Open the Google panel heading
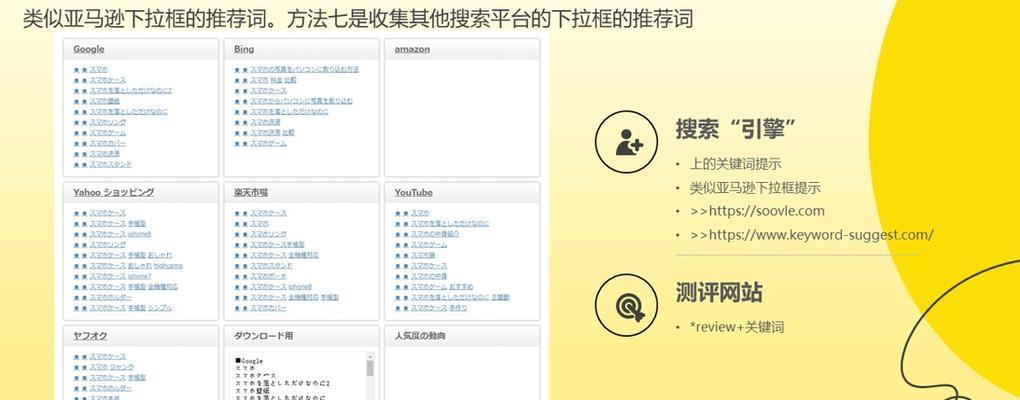The width and height of the screenshot is (1020, 400). click(x=88, y=49)
